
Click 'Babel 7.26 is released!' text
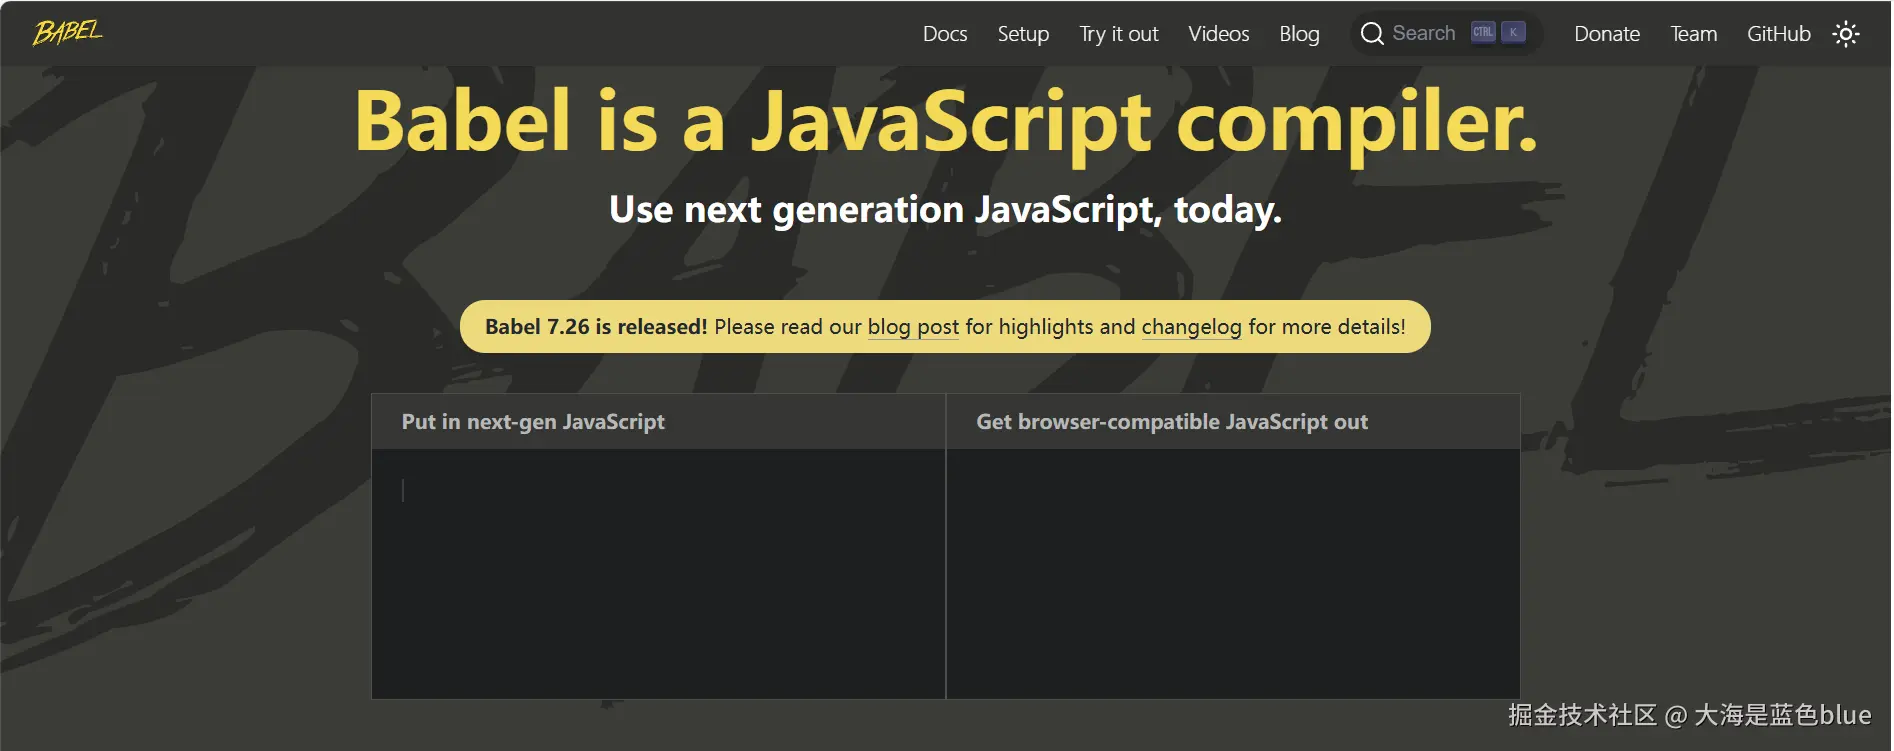pos(596,327)
